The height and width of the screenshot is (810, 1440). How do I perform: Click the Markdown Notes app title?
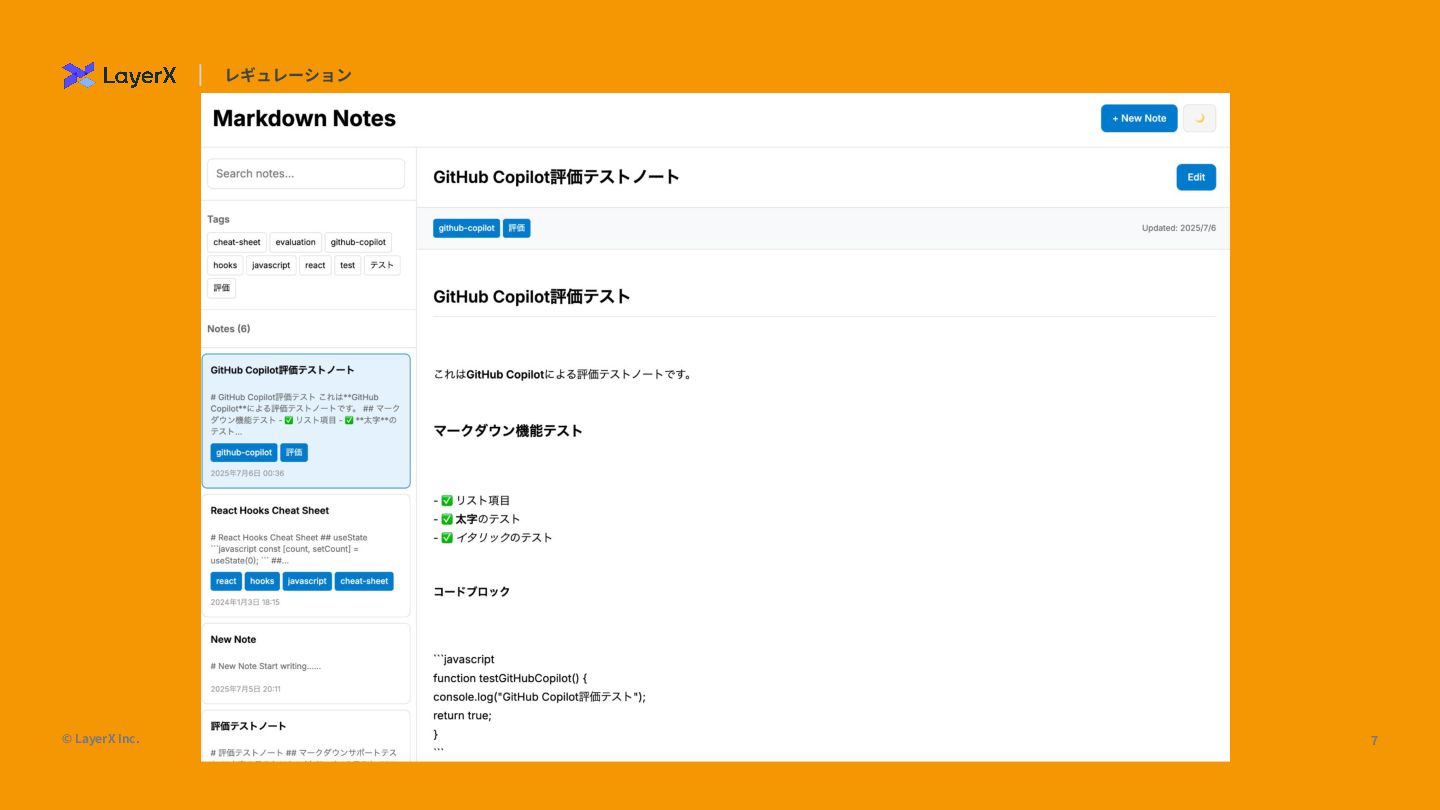coord(304,118)
